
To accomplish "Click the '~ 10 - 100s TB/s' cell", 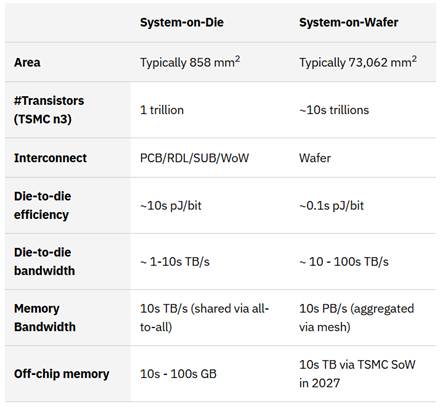I will coord(344,262).
